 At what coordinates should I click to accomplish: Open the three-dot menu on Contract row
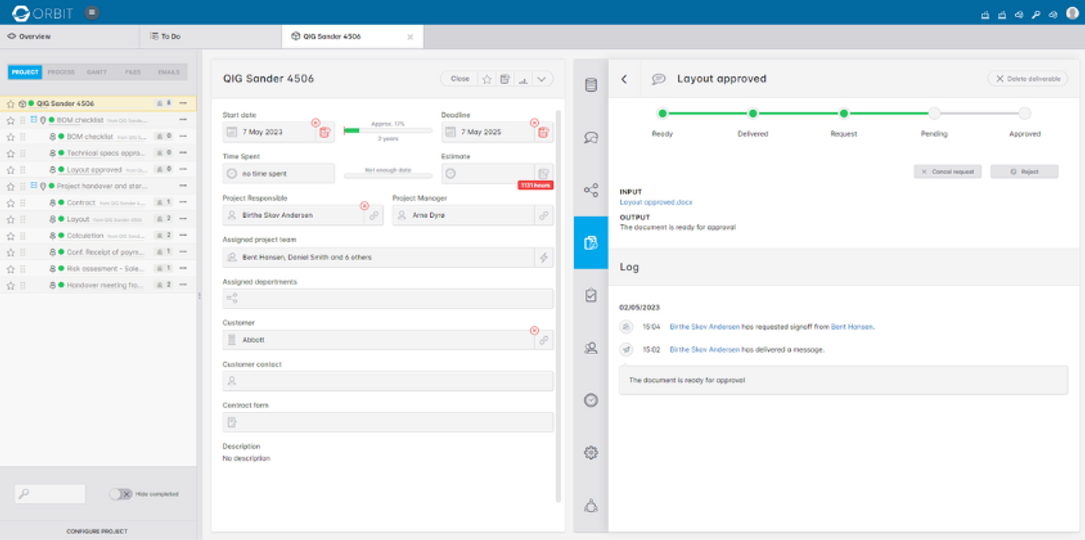point(184,203)
